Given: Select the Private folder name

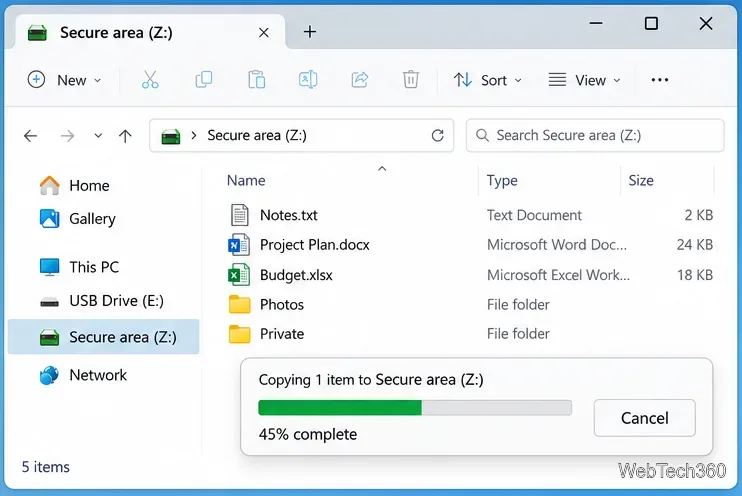Looking at the screenshot, I should click(282, 334).
